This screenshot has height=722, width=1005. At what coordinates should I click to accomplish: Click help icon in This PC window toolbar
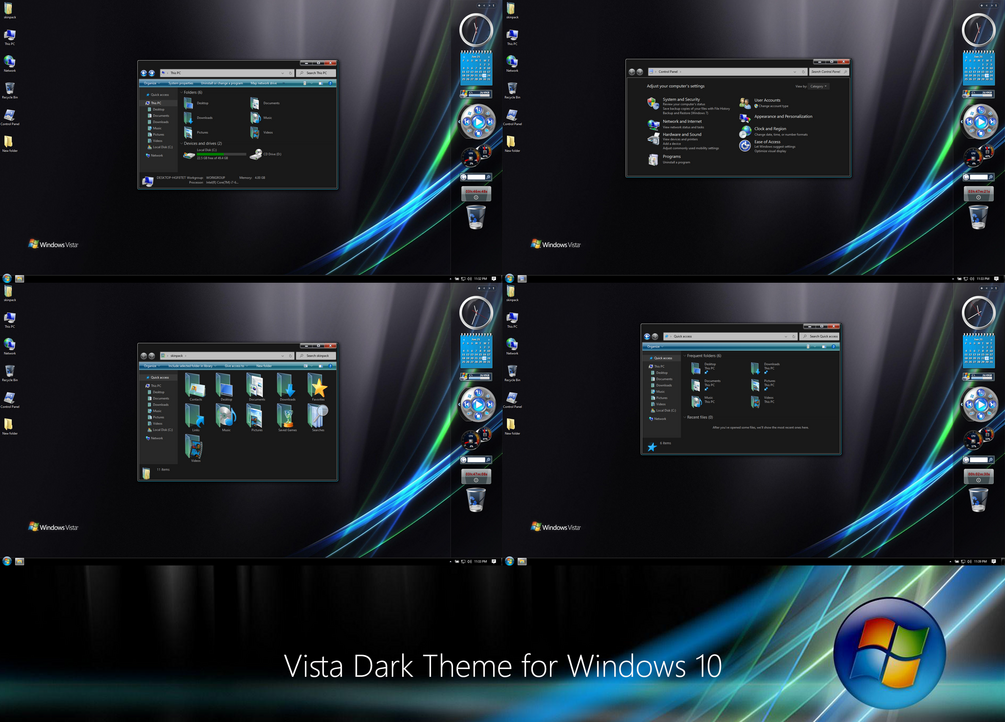331,83
